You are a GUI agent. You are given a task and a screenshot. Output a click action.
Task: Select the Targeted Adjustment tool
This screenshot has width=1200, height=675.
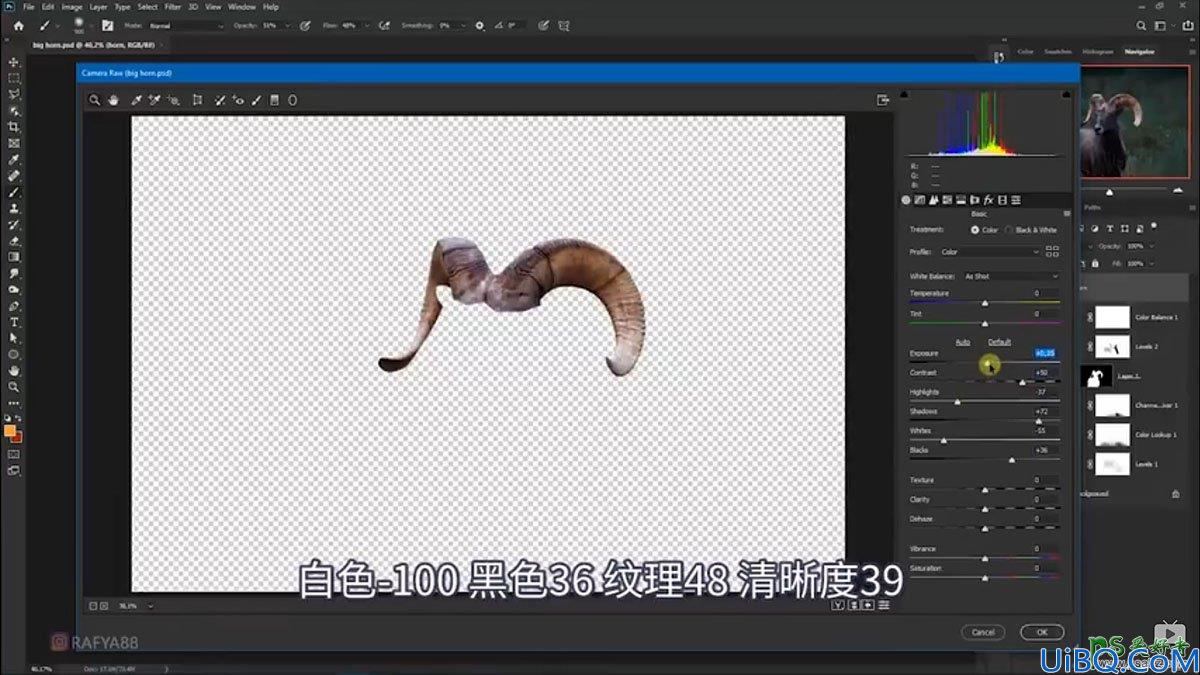coord(174,100)
